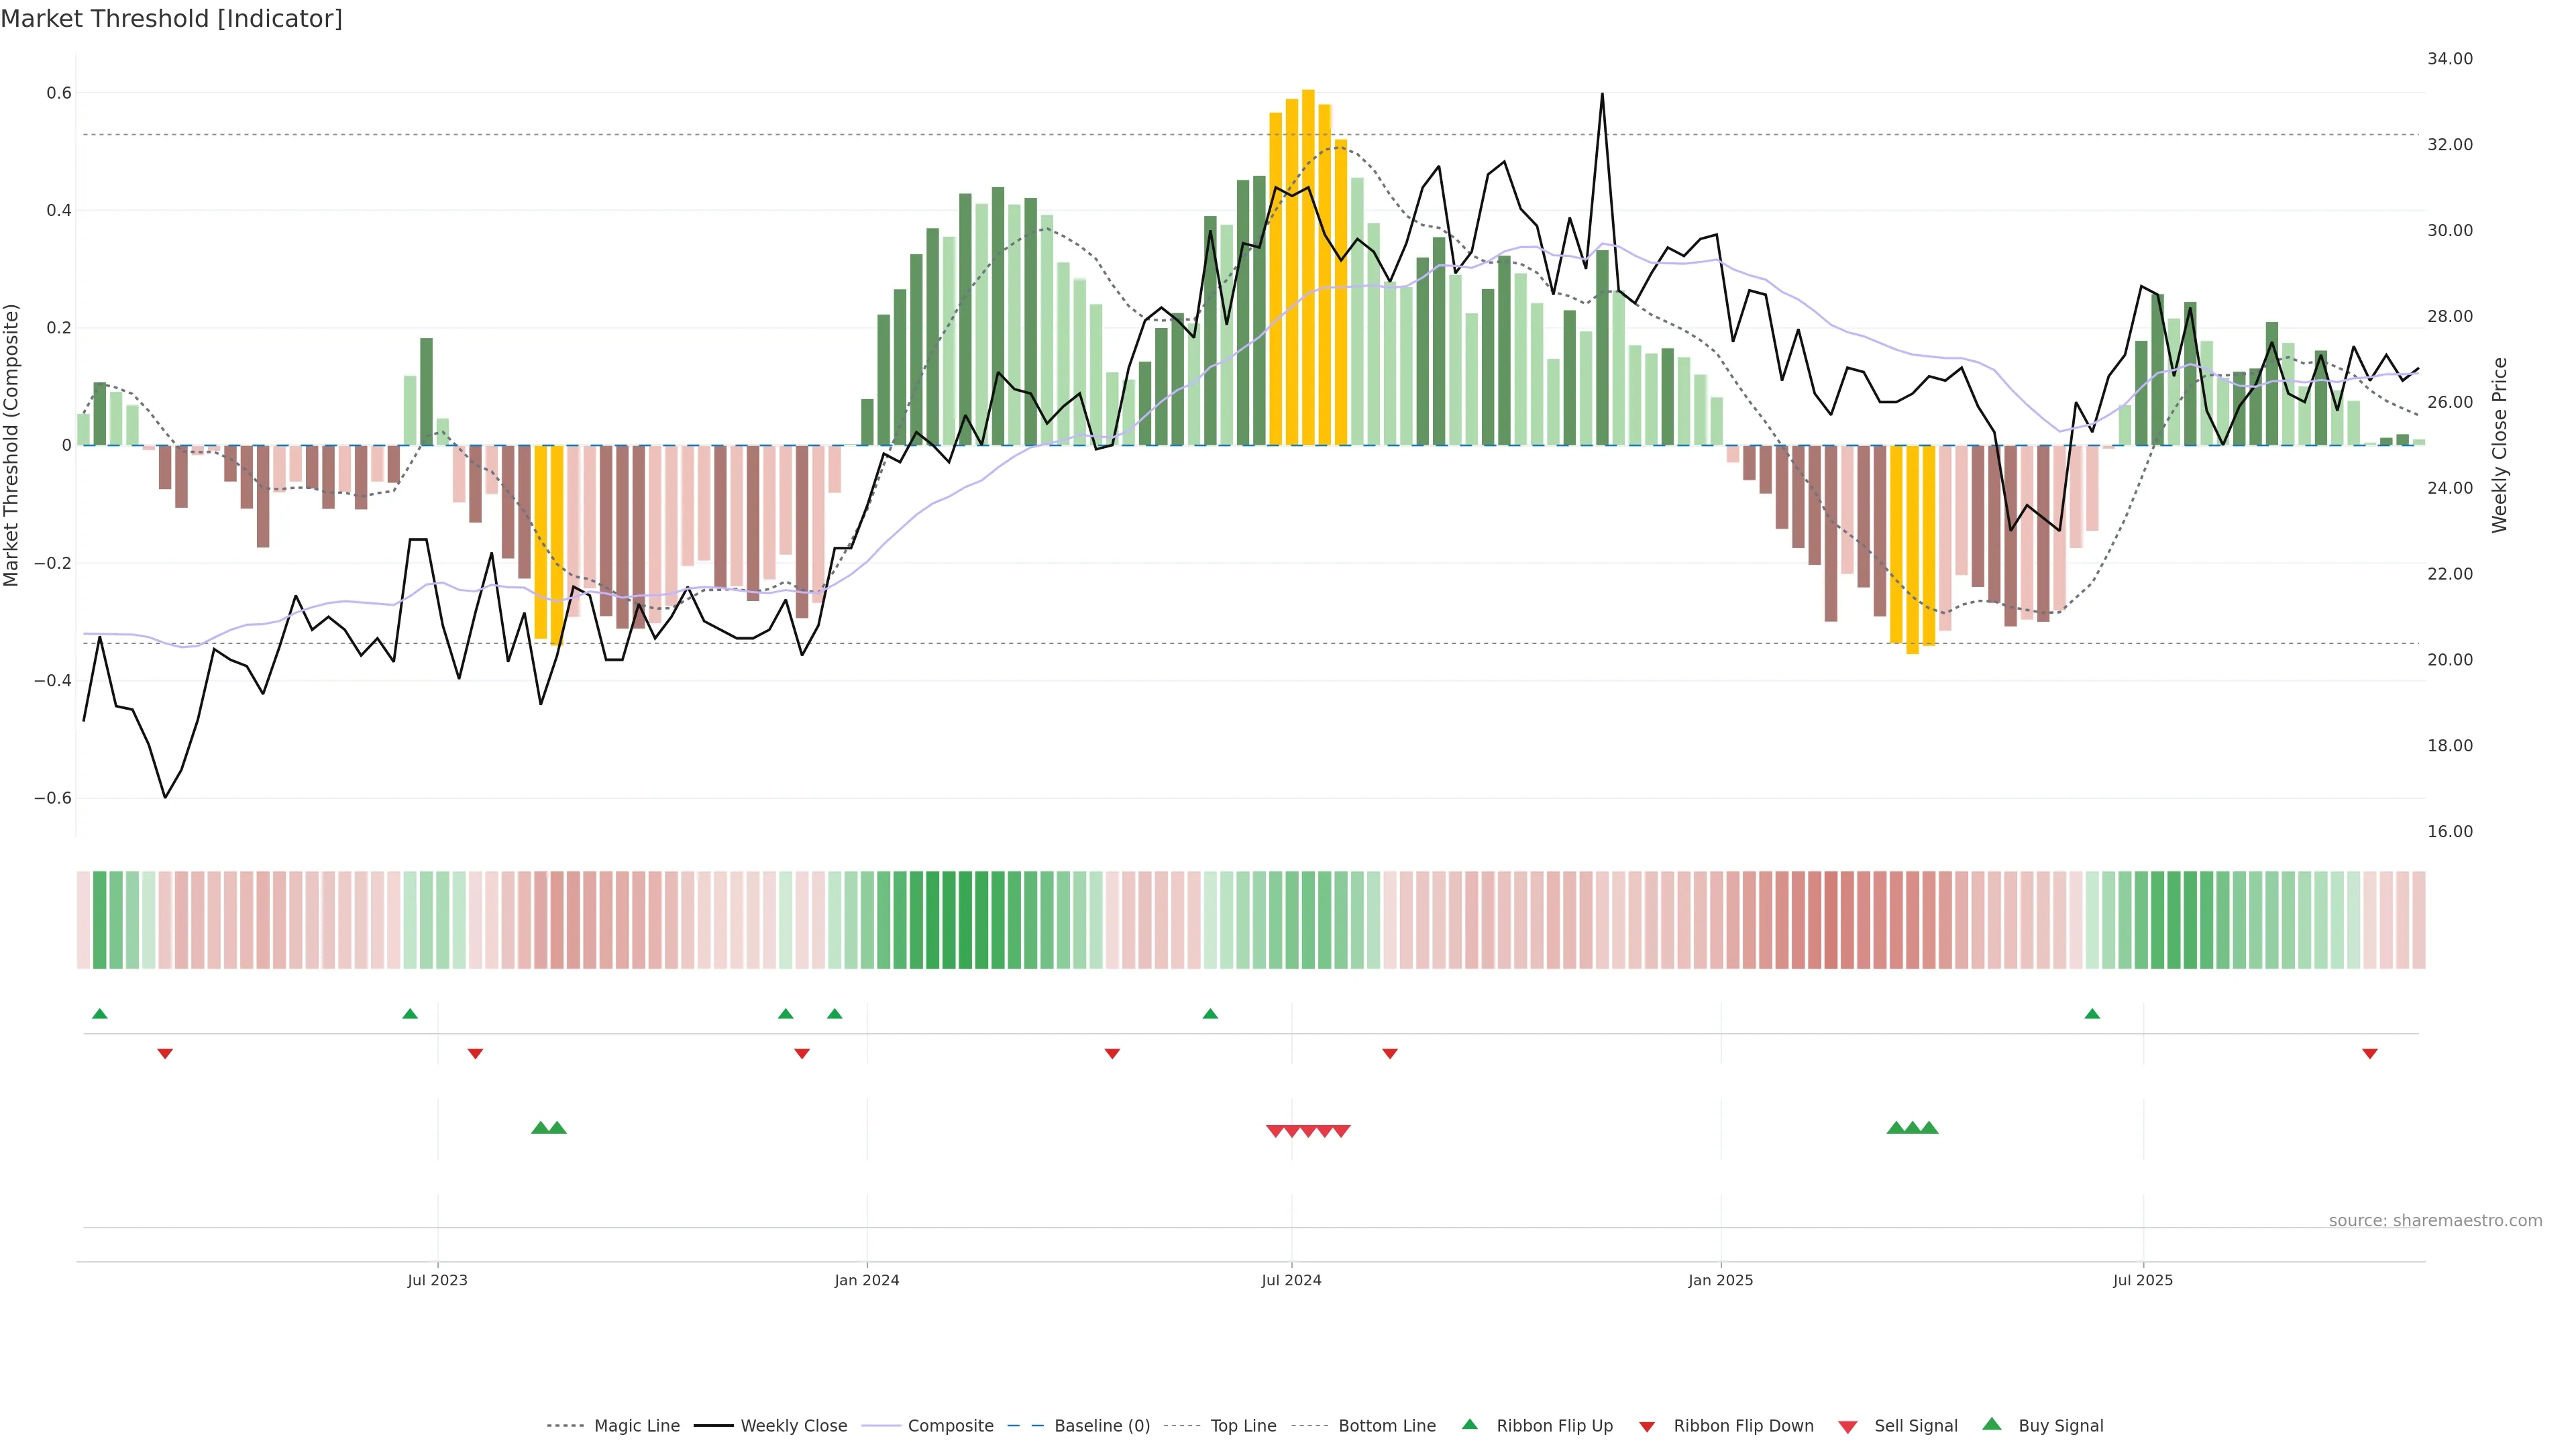Image resolution: width=2576 pixels, height=1449 pixels.
Task: Click the Jan 2025 axis label
Action: (1720, 1280)
